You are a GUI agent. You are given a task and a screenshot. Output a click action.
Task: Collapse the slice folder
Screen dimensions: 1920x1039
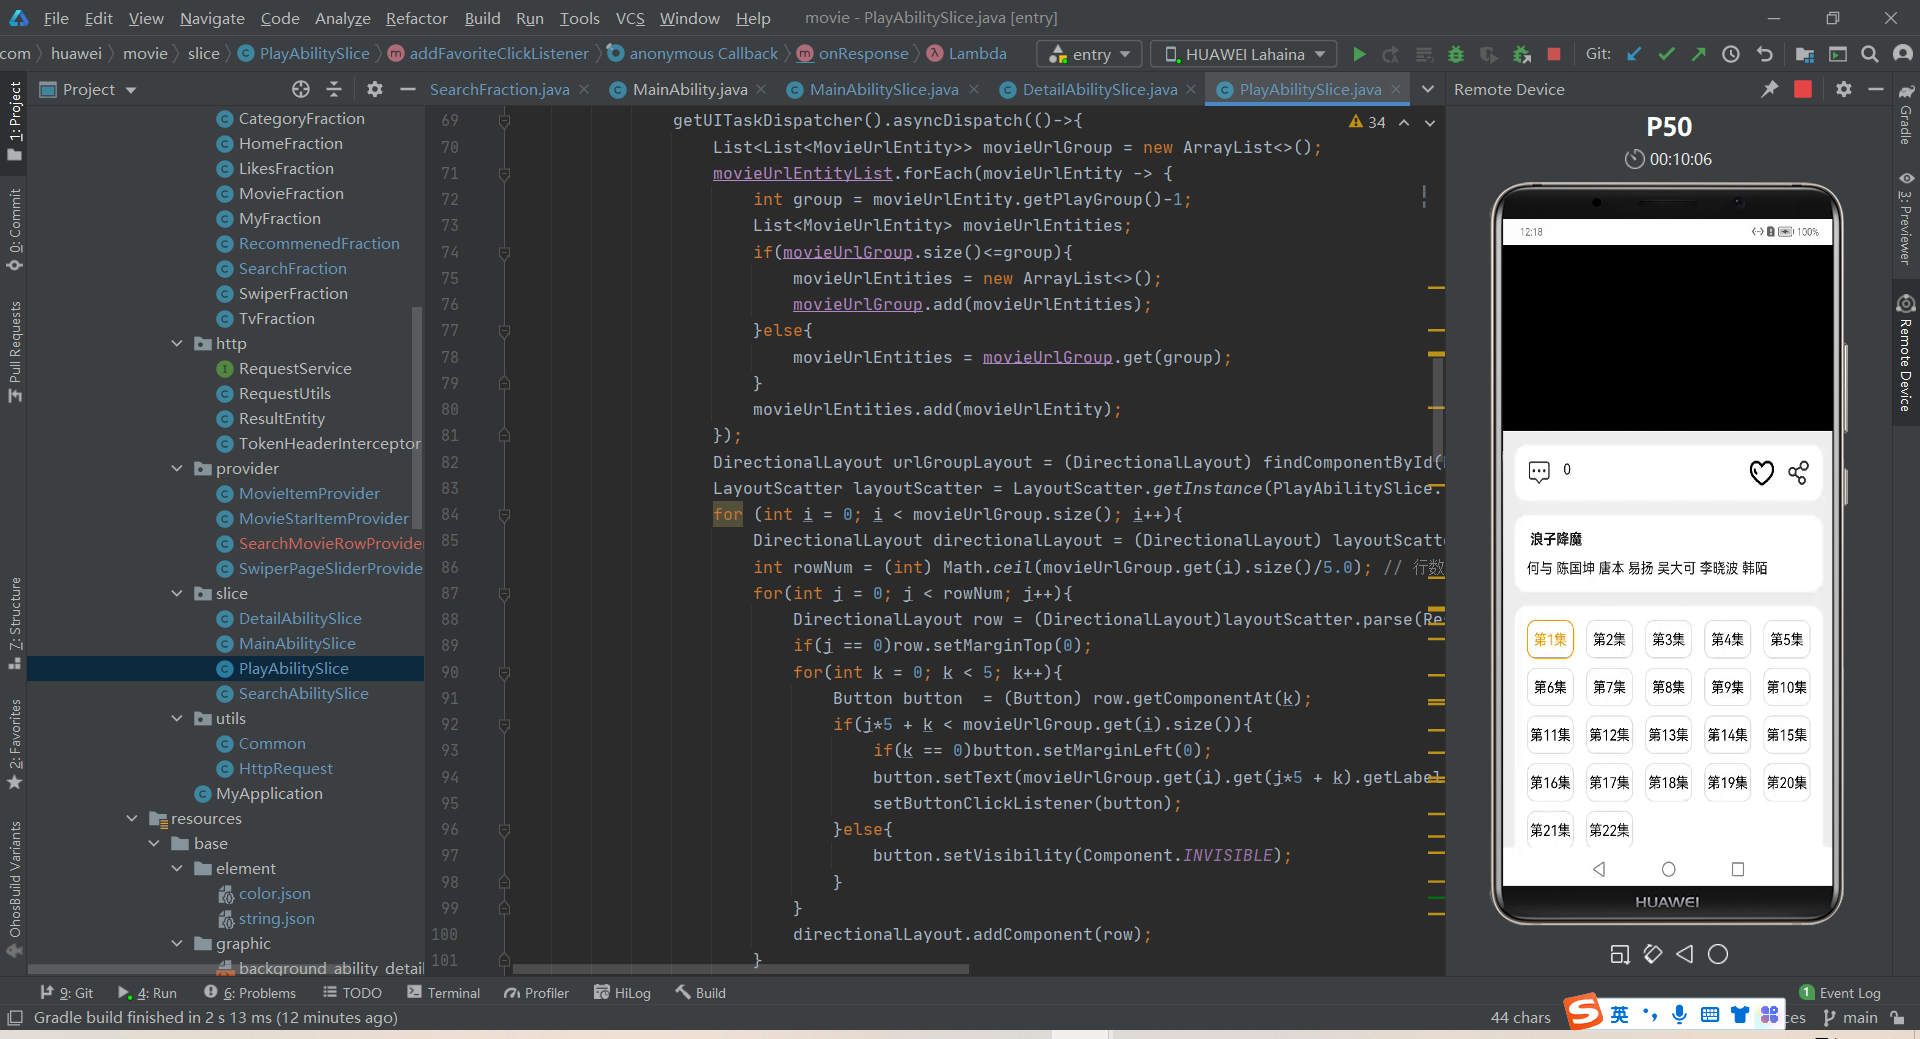[177, 593]
